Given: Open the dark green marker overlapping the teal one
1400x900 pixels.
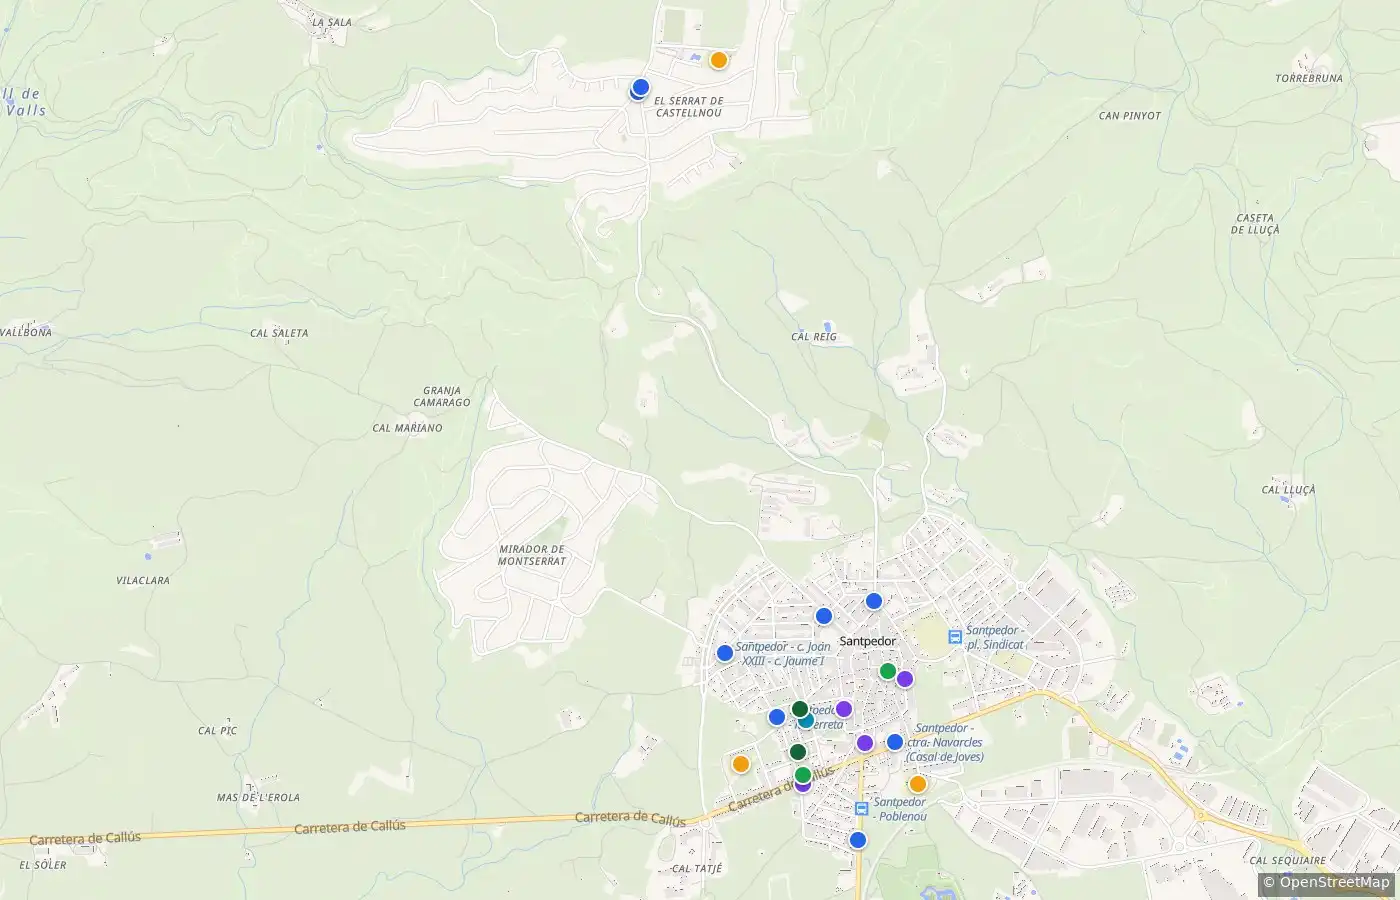Looking at the screenshot, I should pos(800,710).
